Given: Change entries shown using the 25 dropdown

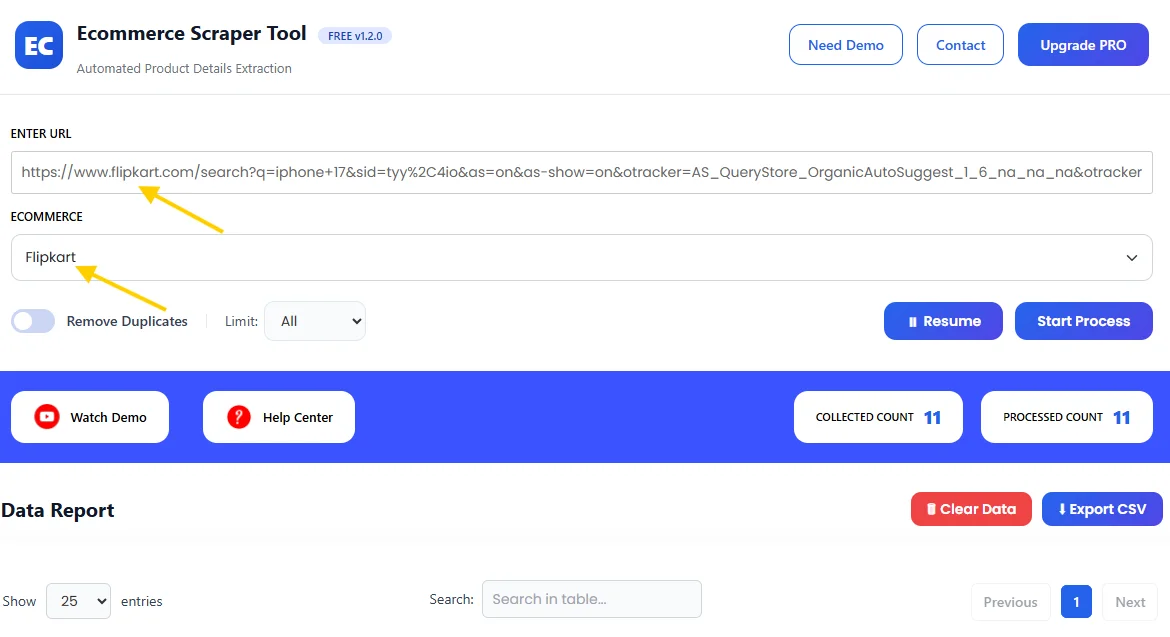Looking at the screenshot, I should coord(78,601).
